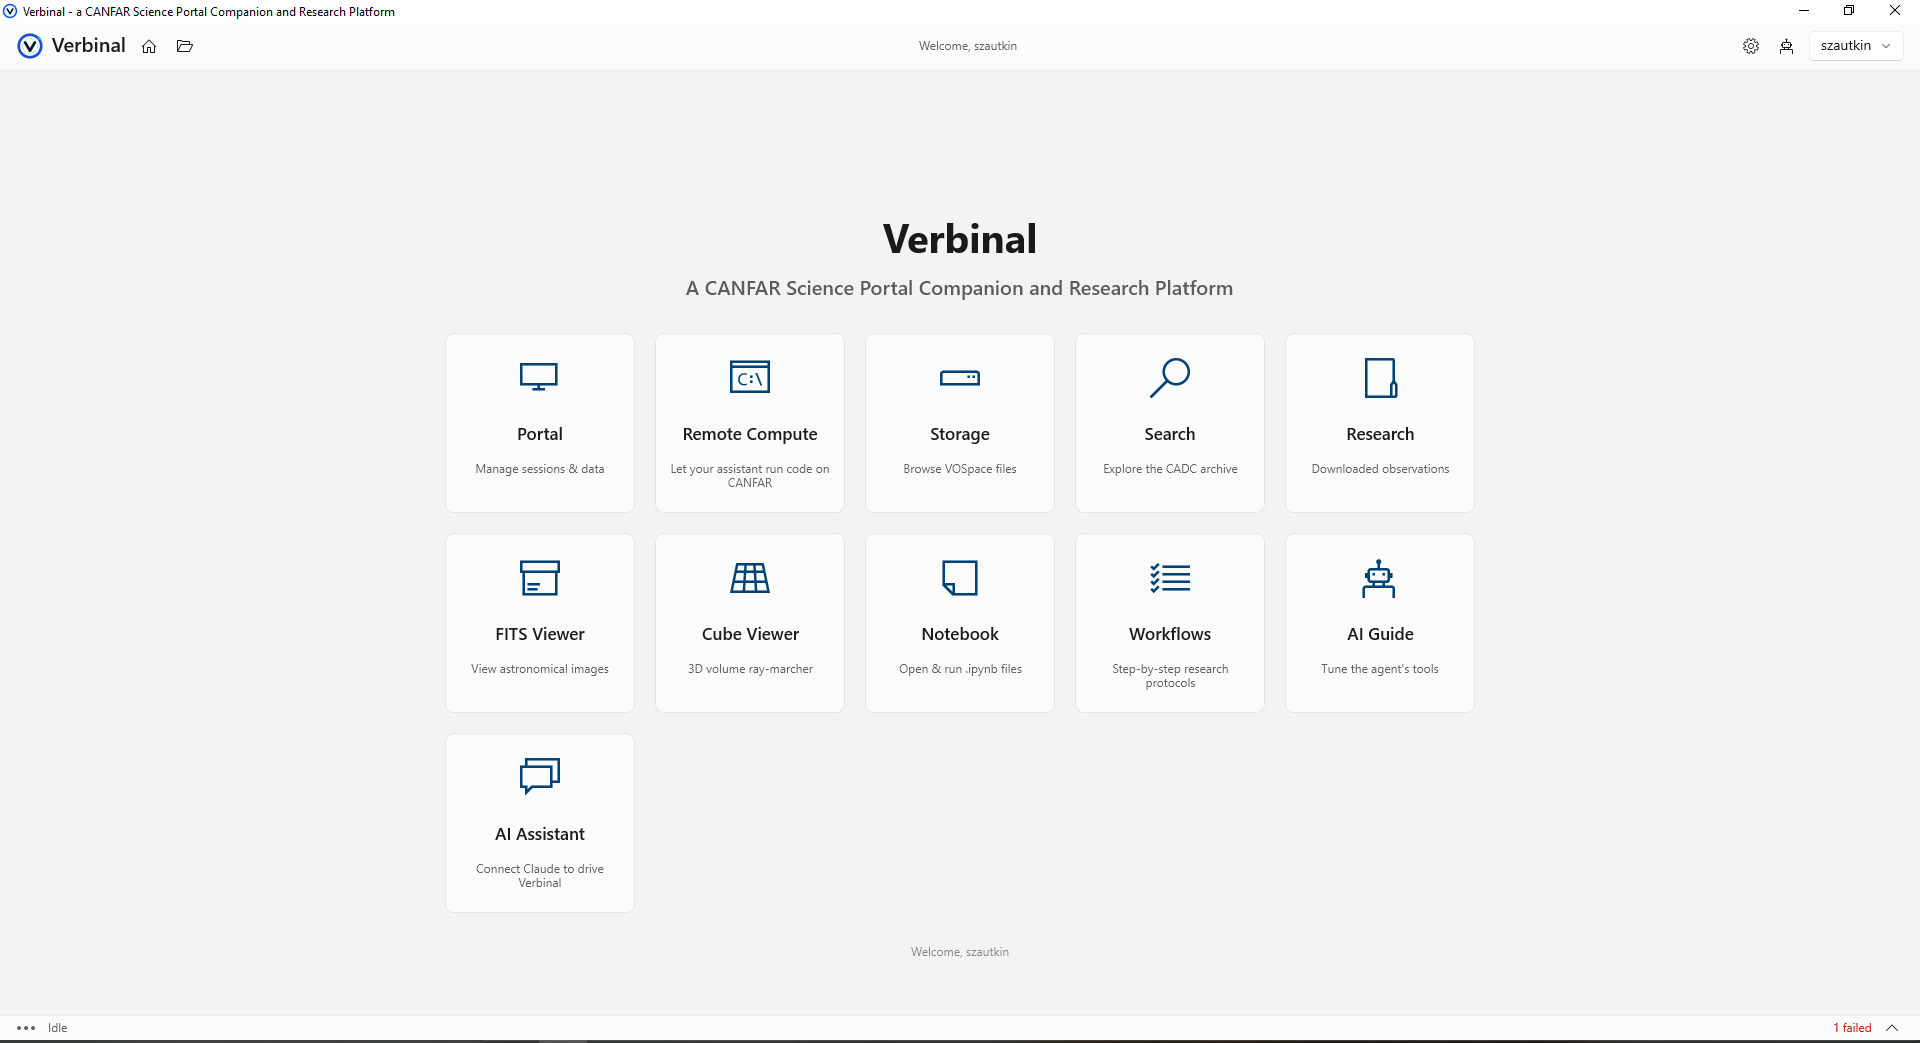Go to the Home icon in header
The image size is (1920, 1043).
(149, 46)
